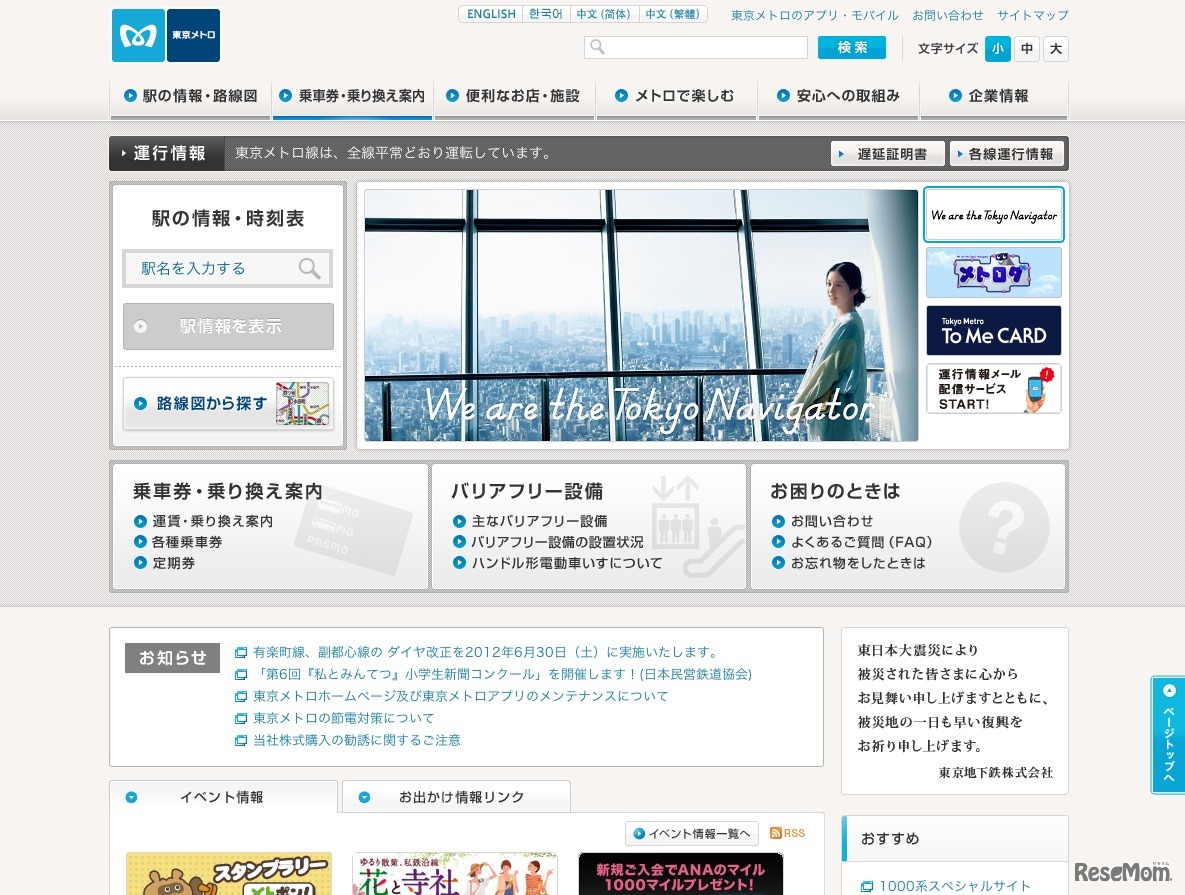The image size is (1185, 895).
Task: Open the 遅延証明書 button
Action: tap(888, 154)
